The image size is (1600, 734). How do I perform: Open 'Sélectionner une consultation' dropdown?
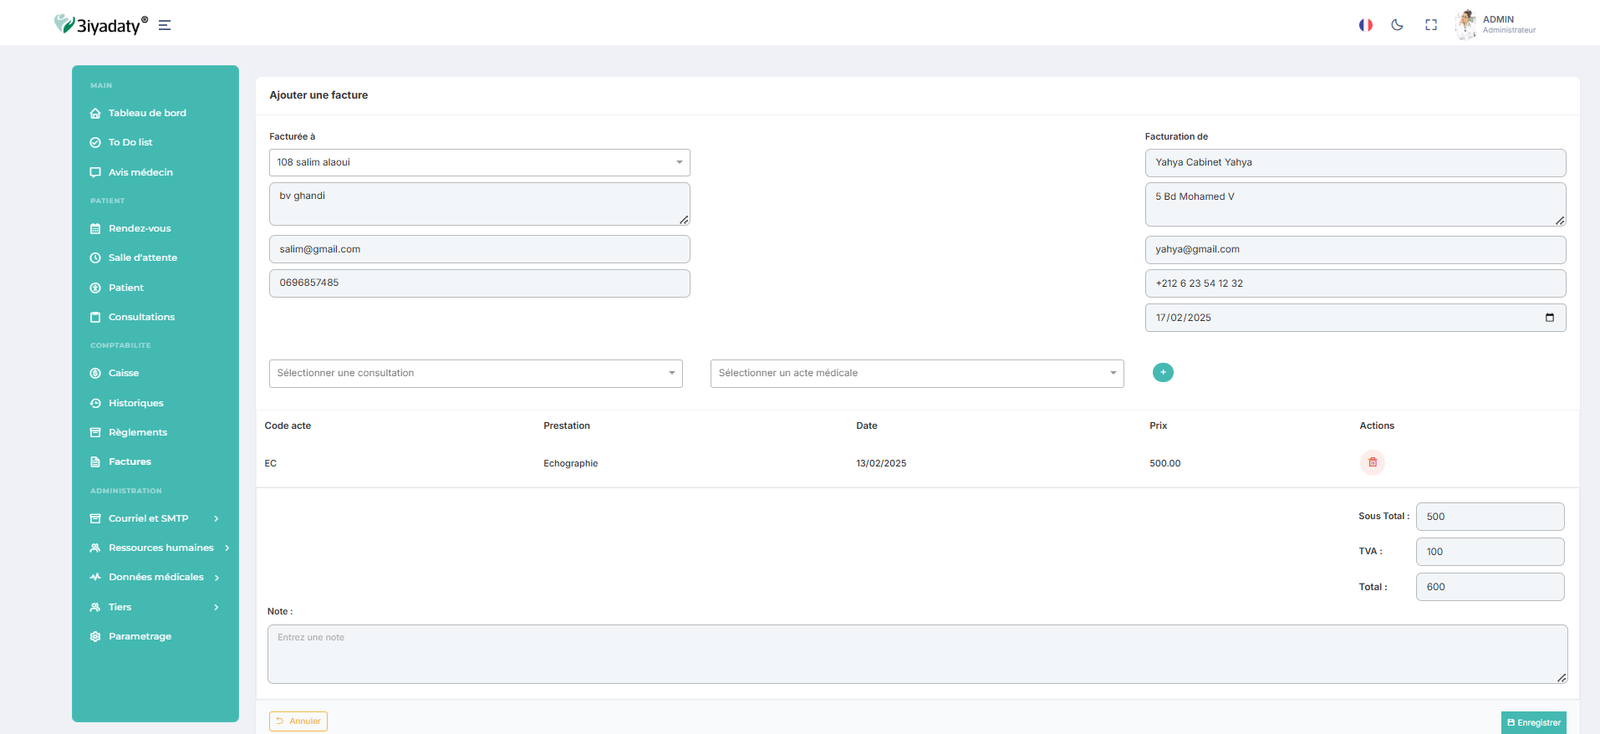[x=475, y=373]
